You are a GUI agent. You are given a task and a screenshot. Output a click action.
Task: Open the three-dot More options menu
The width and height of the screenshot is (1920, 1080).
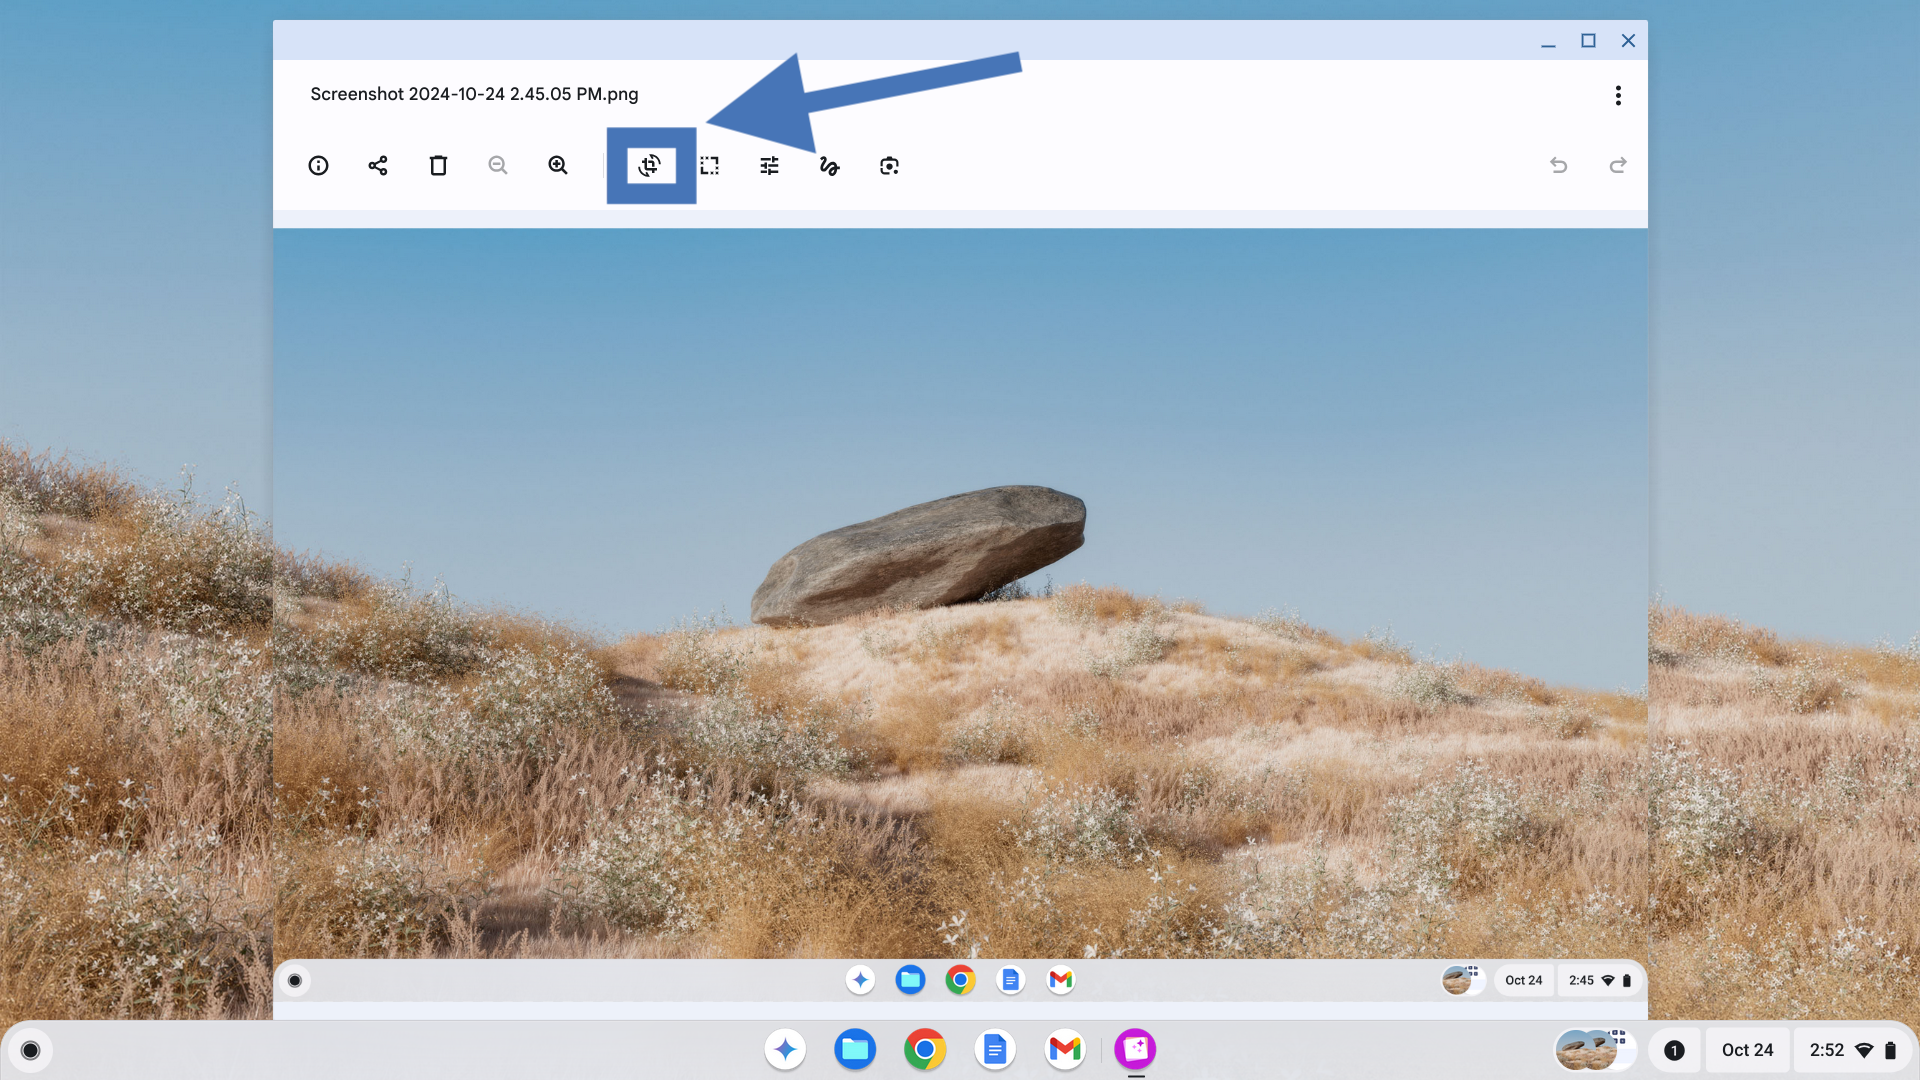pos(1618,96)
